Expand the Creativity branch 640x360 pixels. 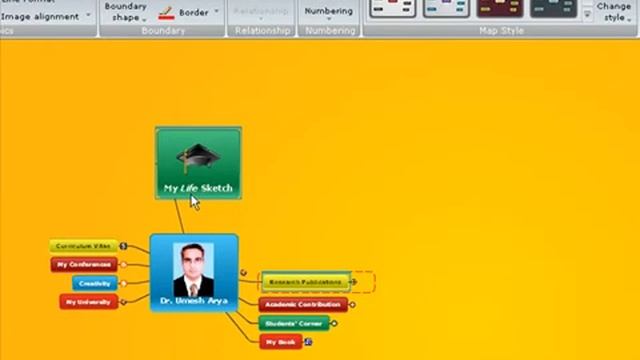coord(123,283)
